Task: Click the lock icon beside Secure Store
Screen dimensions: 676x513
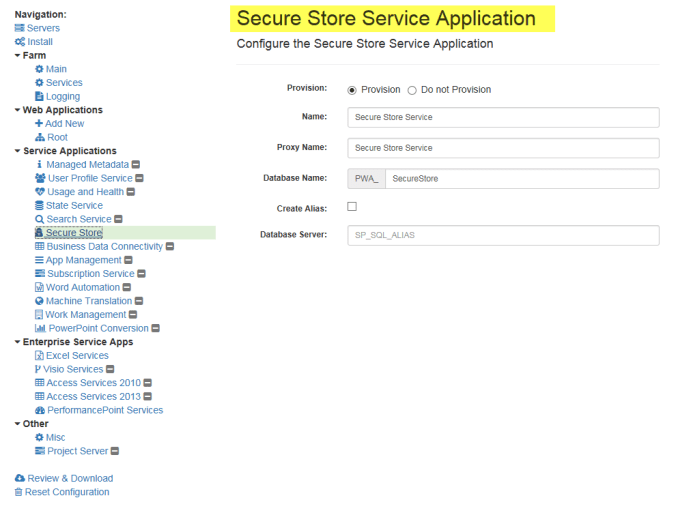Action: tap(39, 233)
